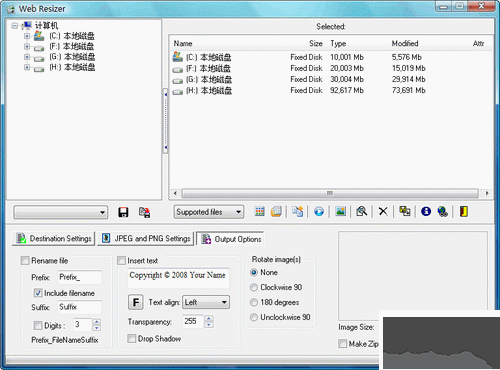Enable Drop Shadow checkbox
Image resolution: width=500 pixels, height=370 pixels.
pyautogui.click(x=132, y=339)
